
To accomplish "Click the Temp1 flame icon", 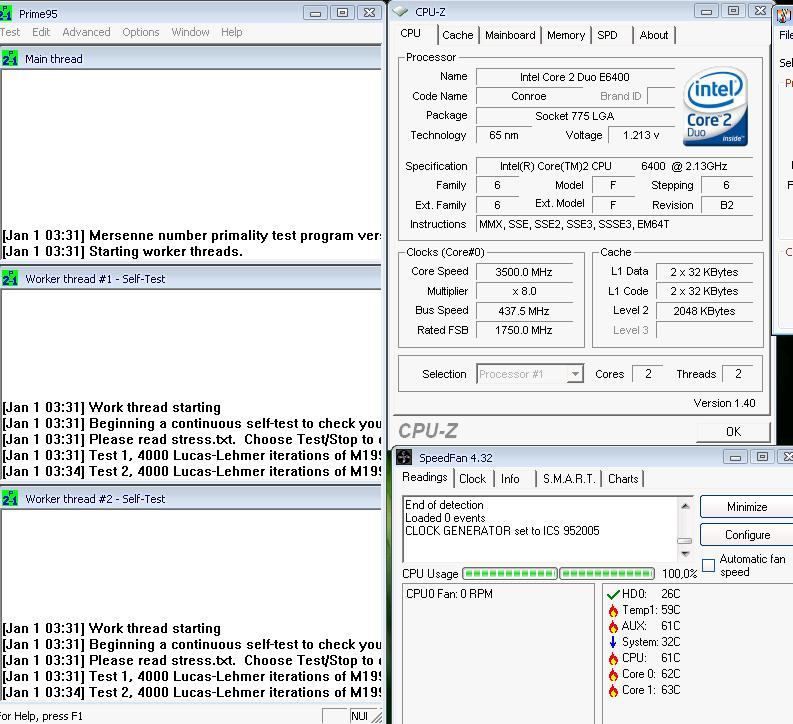I will (x=613, y=610).
